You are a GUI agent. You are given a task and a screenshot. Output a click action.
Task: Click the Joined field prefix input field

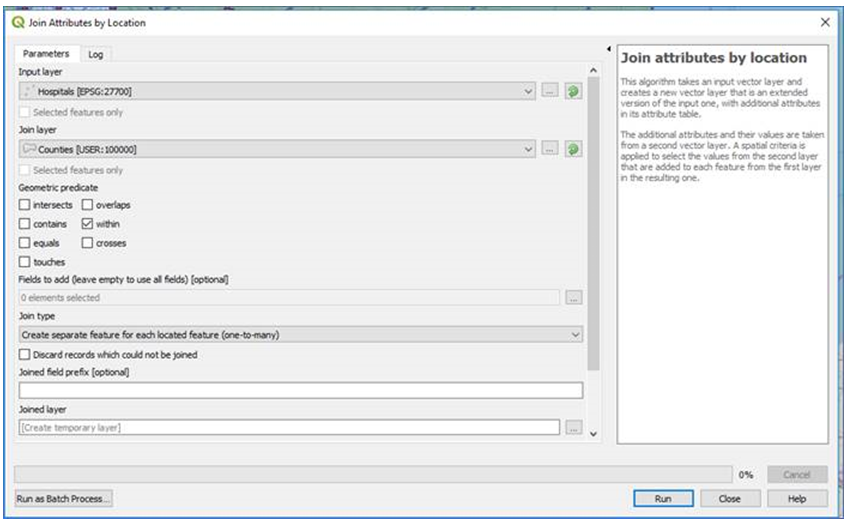[301, 391]
